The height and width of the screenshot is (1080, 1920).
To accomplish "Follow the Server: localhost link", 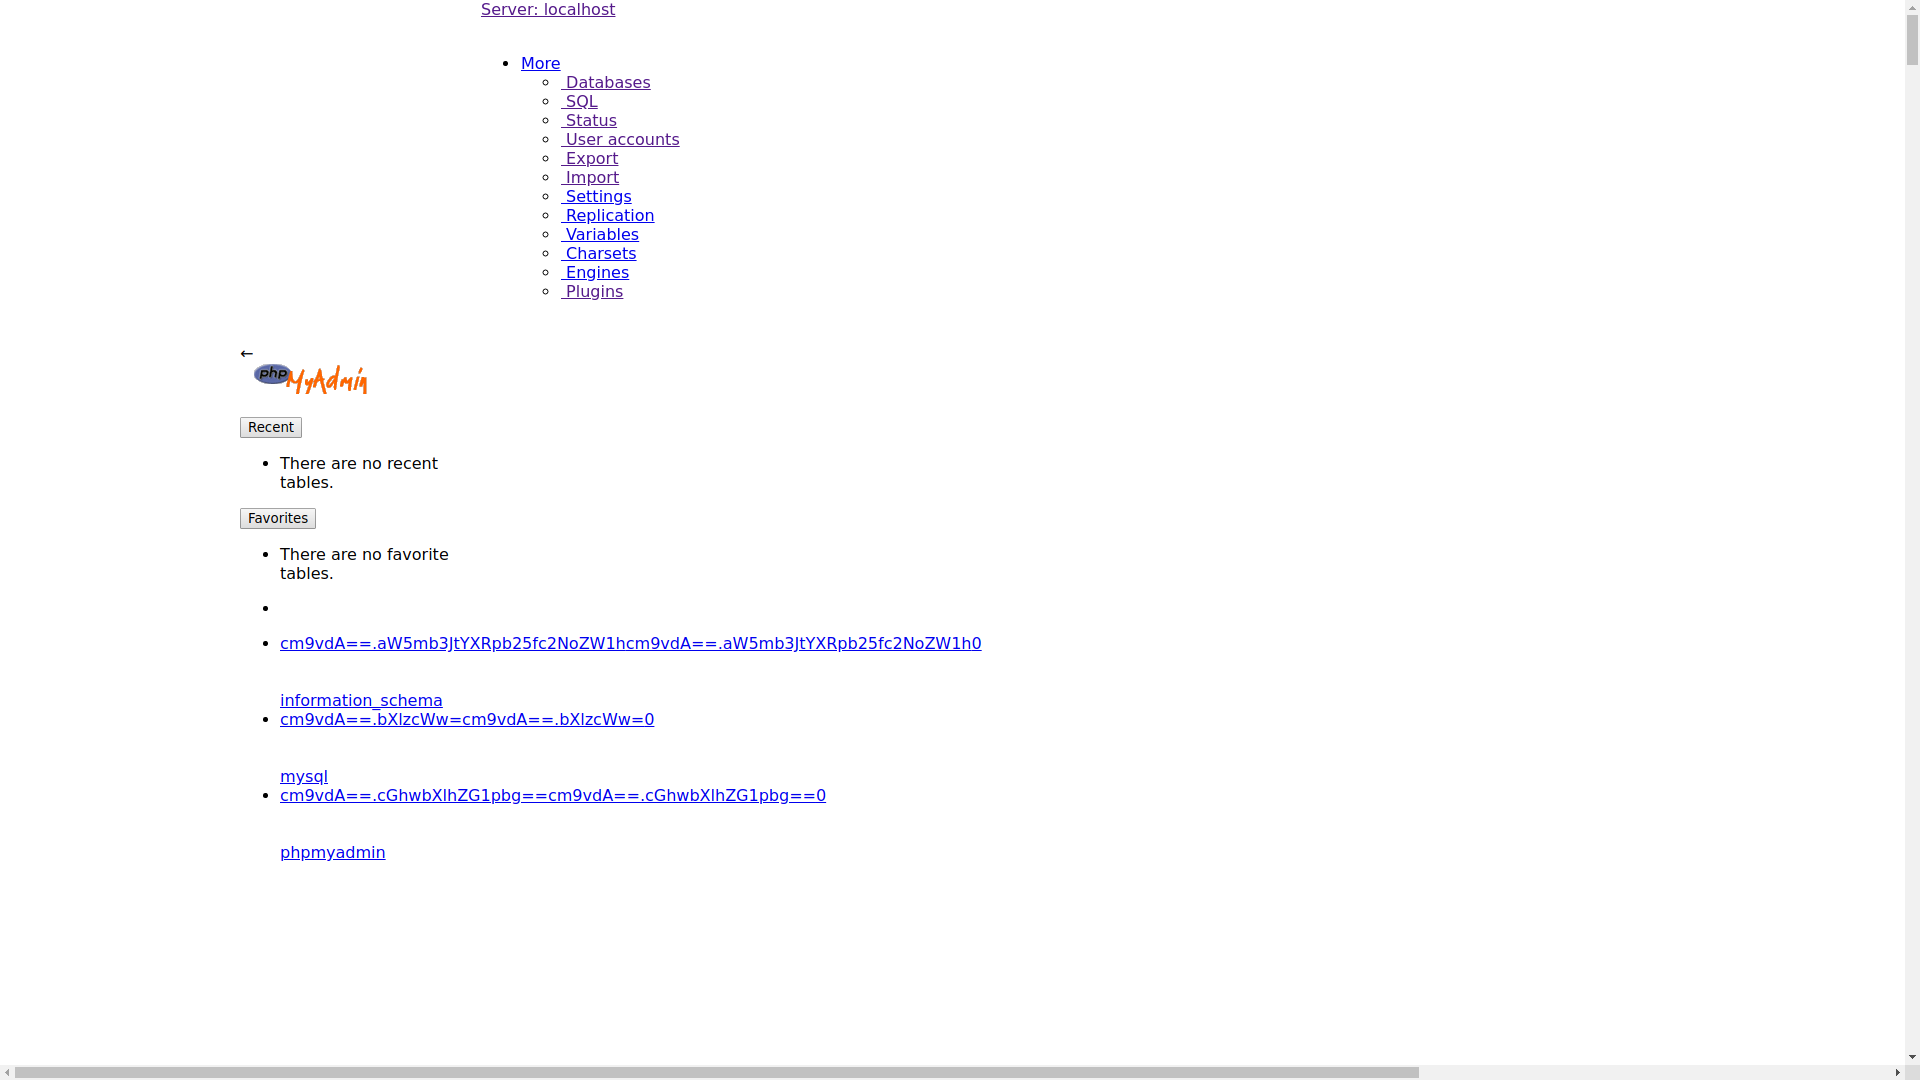I will pyautogui.click(x=548, y=9).
